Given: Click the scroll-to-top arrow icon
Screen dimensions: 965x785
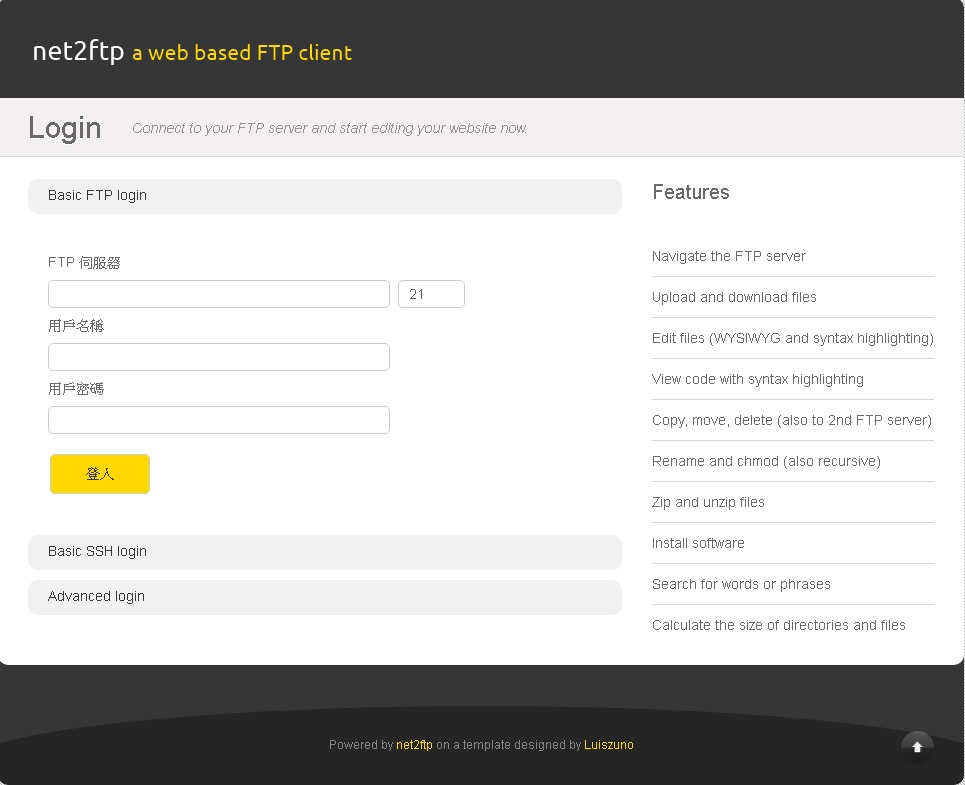Looking at the screenshot, I should [x=917, y=746].
